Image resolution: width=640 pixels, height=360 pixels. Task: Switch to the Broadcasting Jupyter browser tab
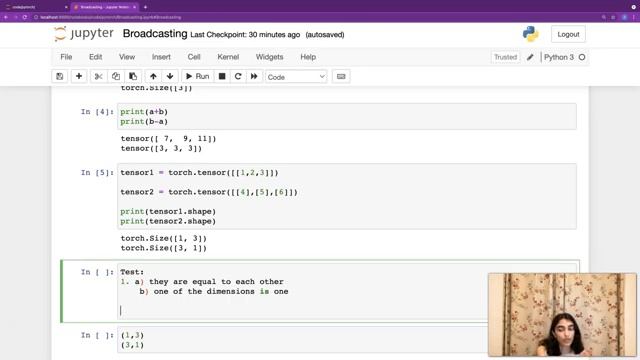104,7
